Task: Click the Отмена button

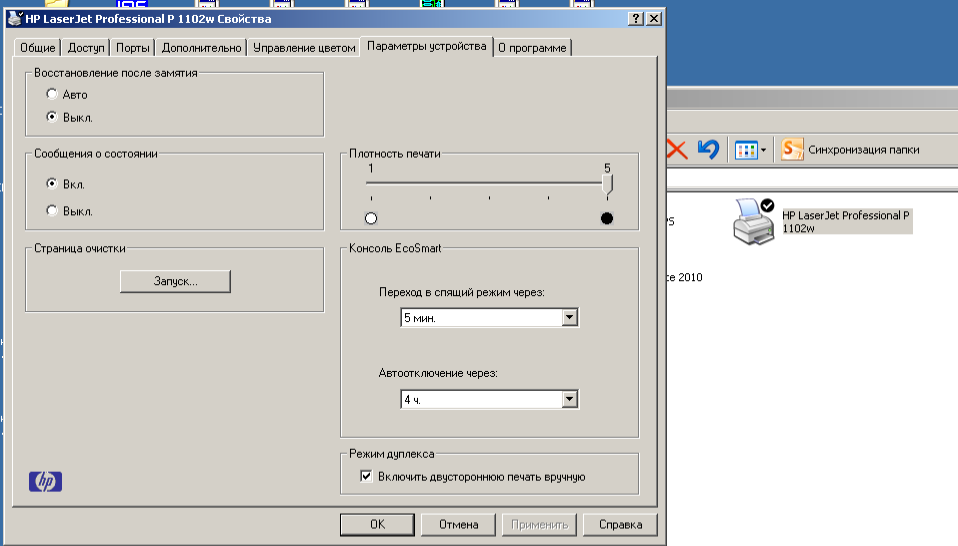Action: tap(458, 524)
